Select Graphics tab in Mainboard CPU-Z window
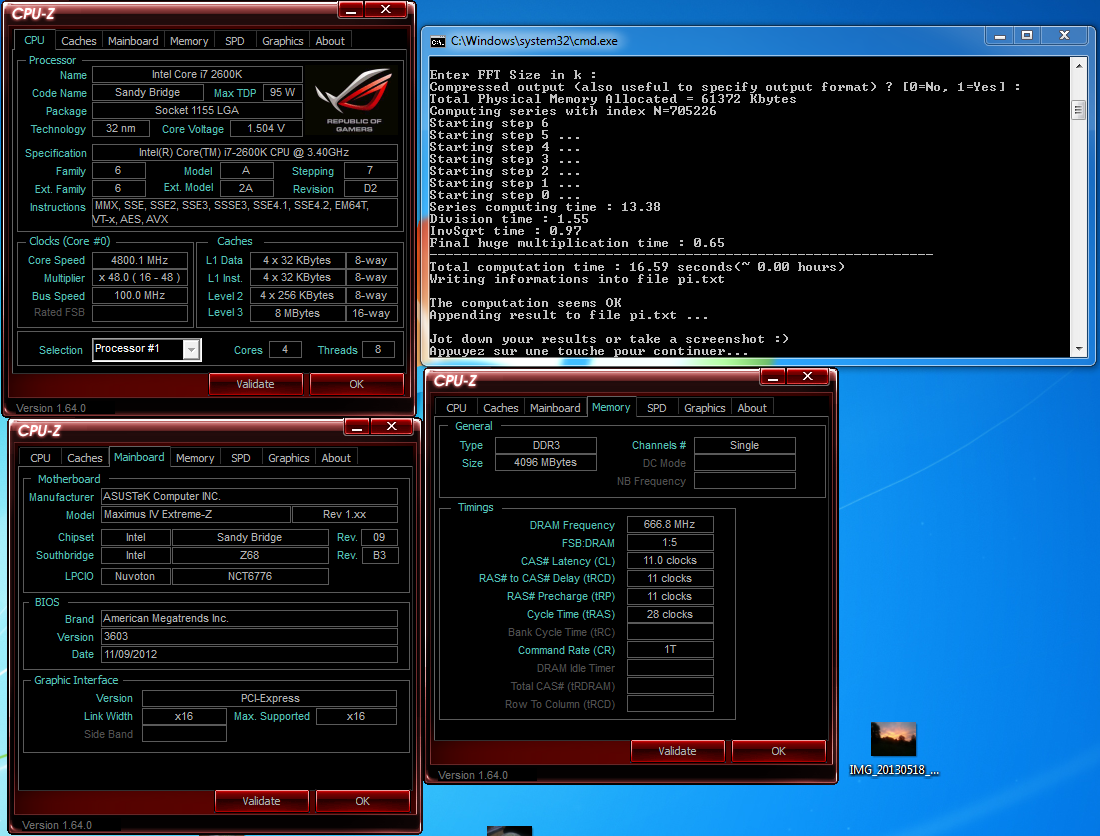The width and height of the screenshot is (1100, 836). tap(288, 458)
